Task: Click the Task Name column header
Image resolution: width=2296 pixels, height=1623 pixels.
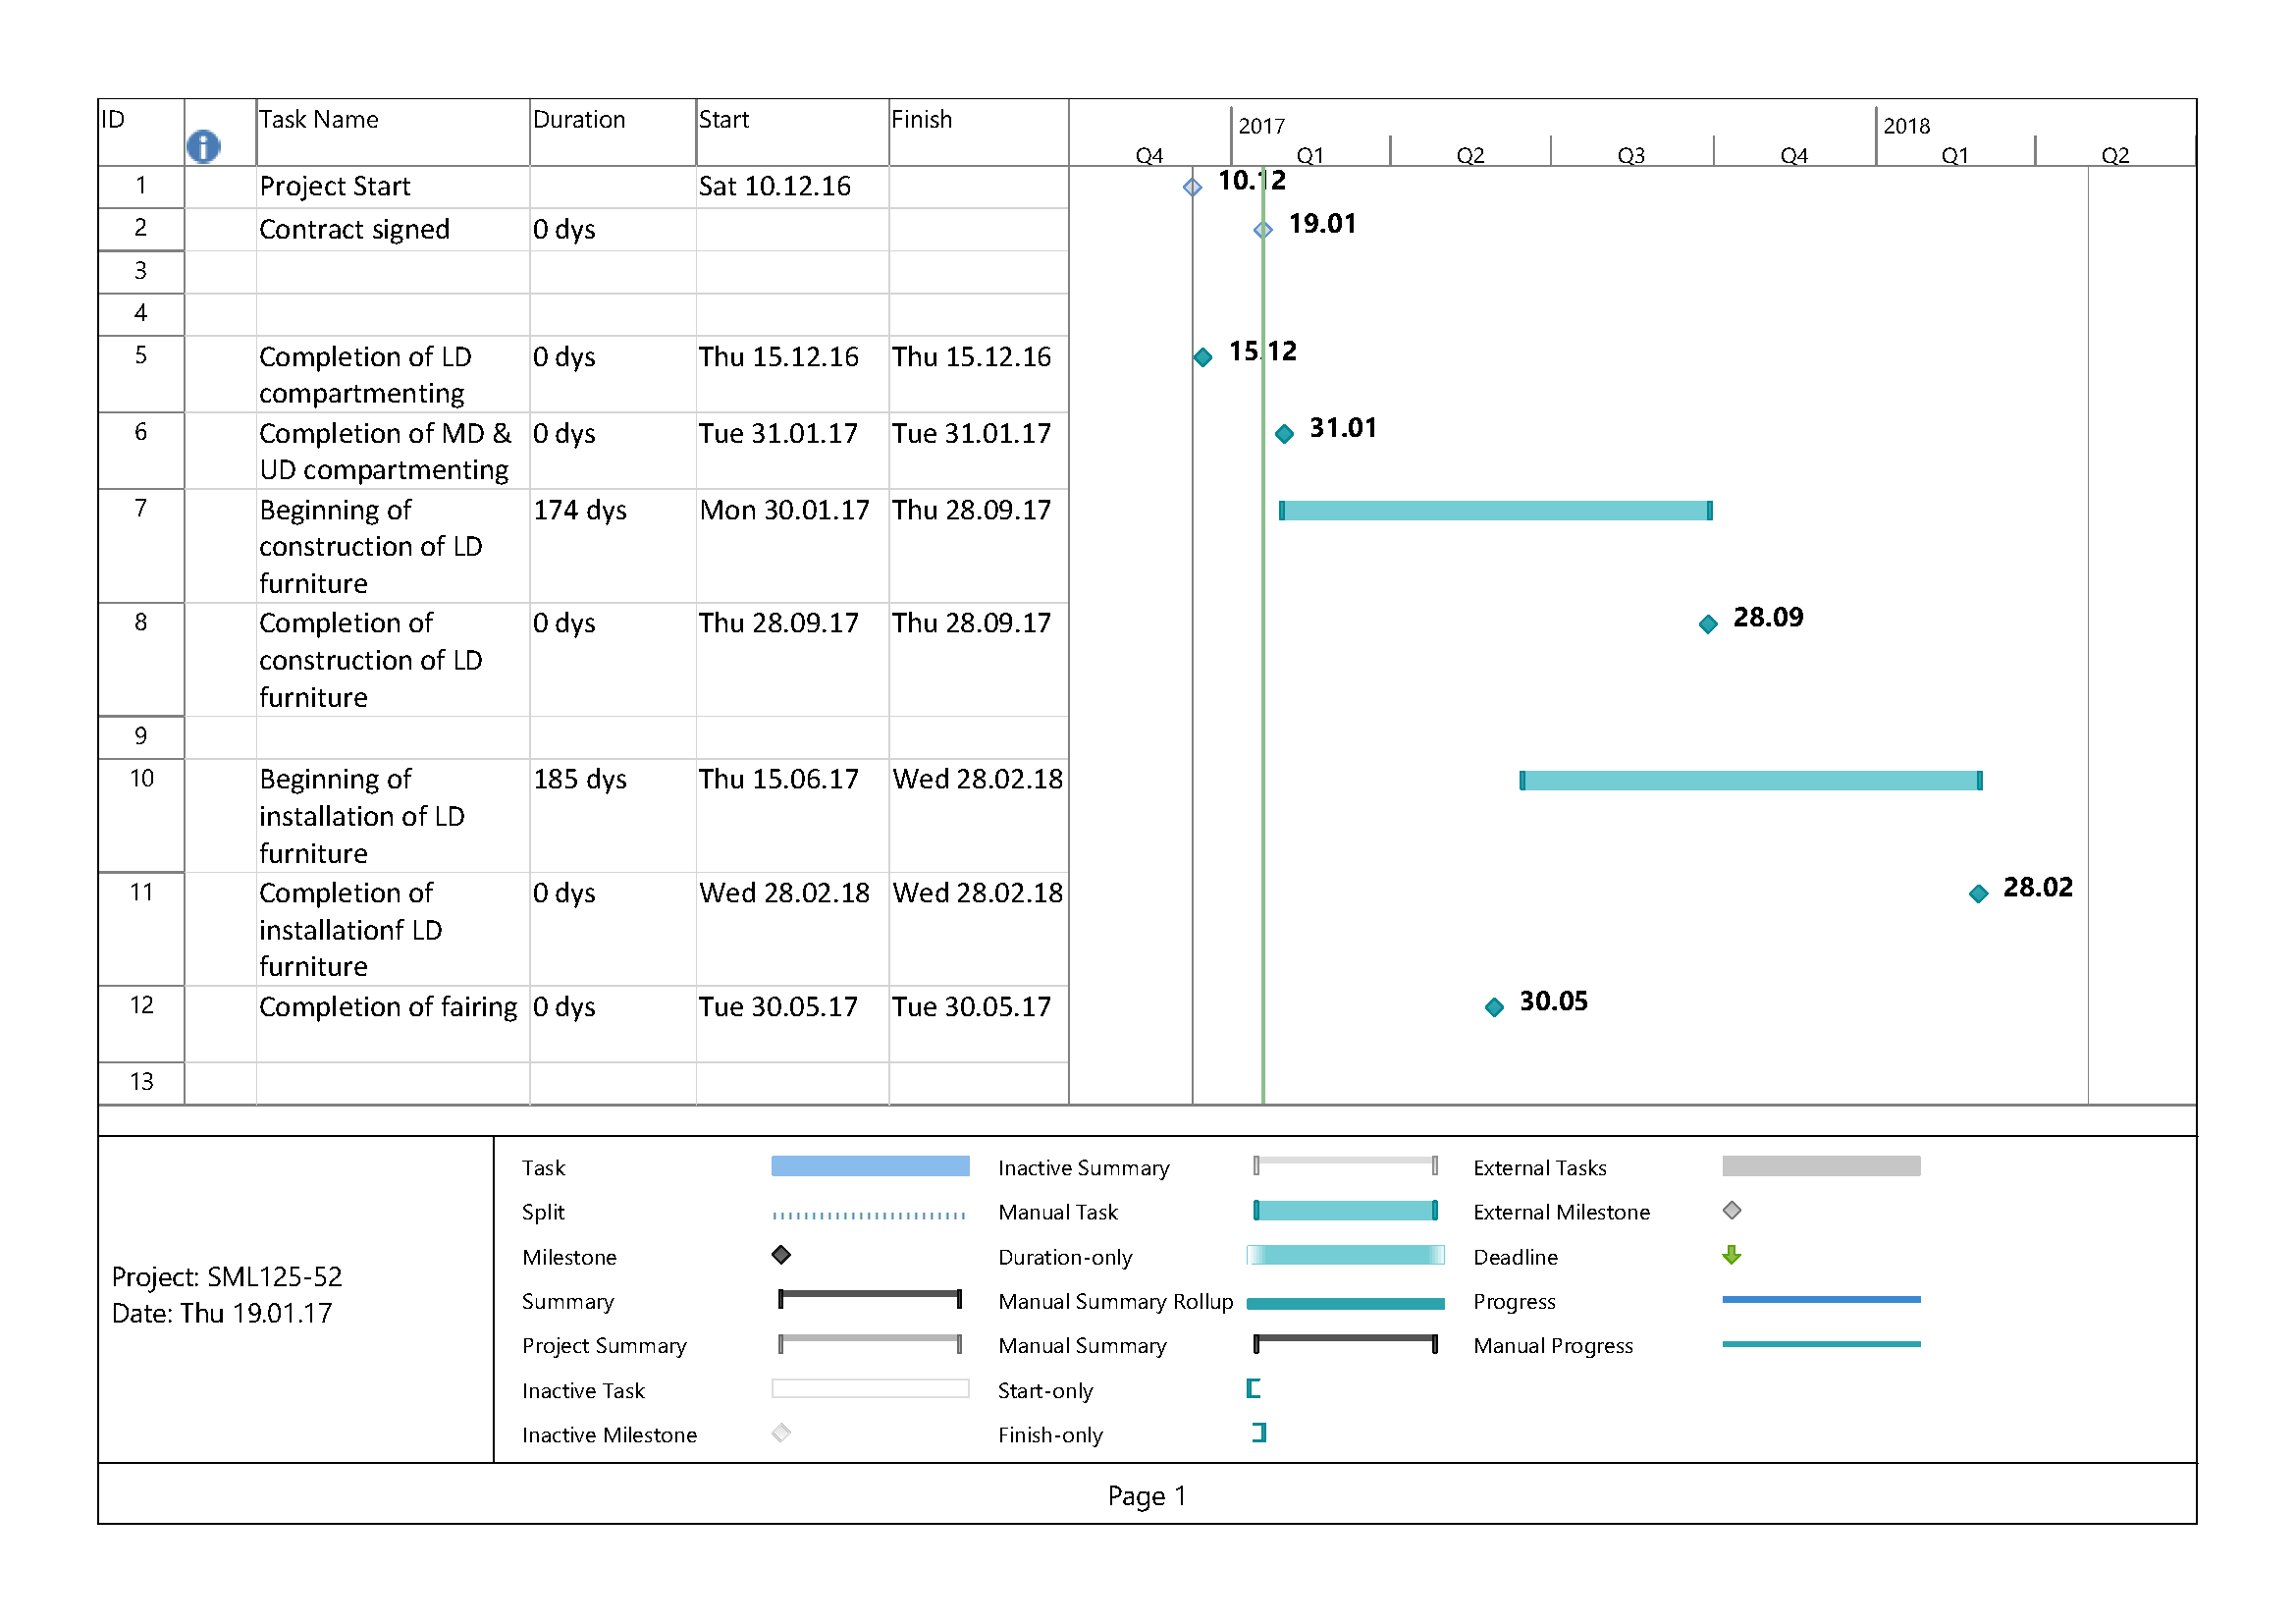Action: coord(319,120)
